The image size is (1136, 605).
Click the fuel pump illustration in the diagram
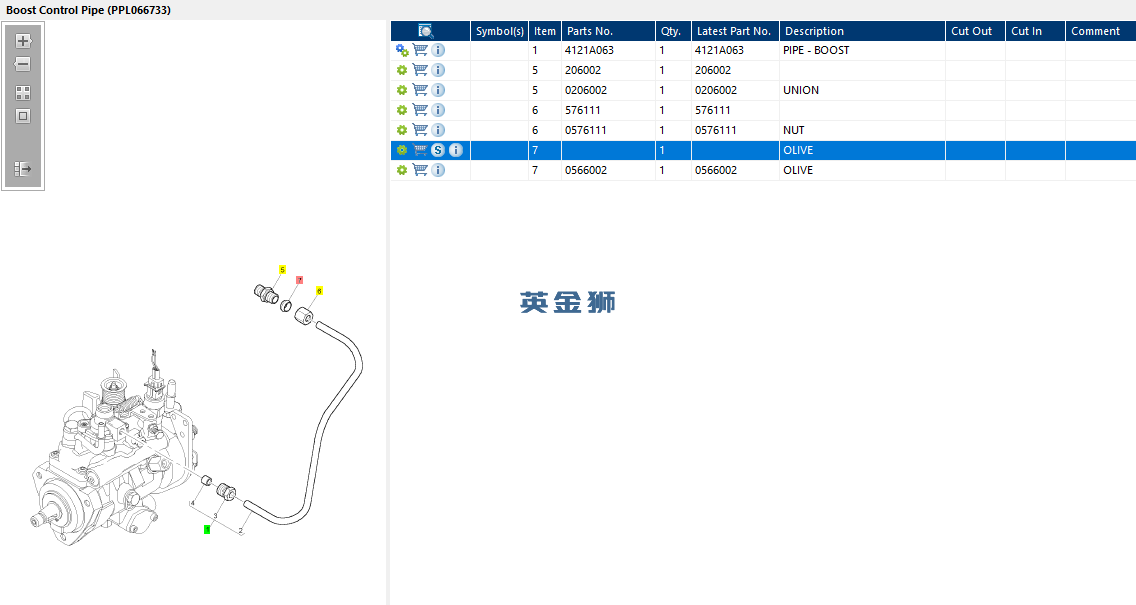tap(112, 449)
